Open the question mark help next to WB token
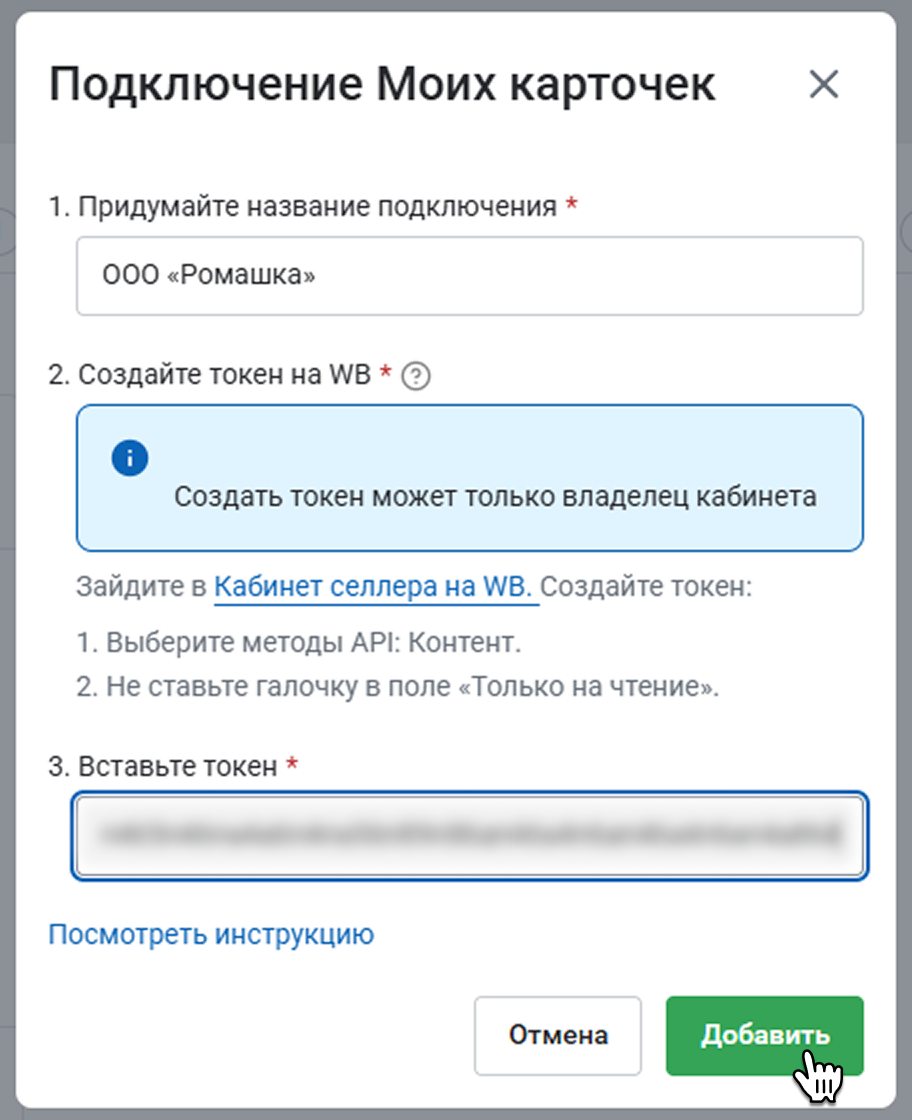The width and height of the screenshot is (912, 1120). [x=416, y=376]
